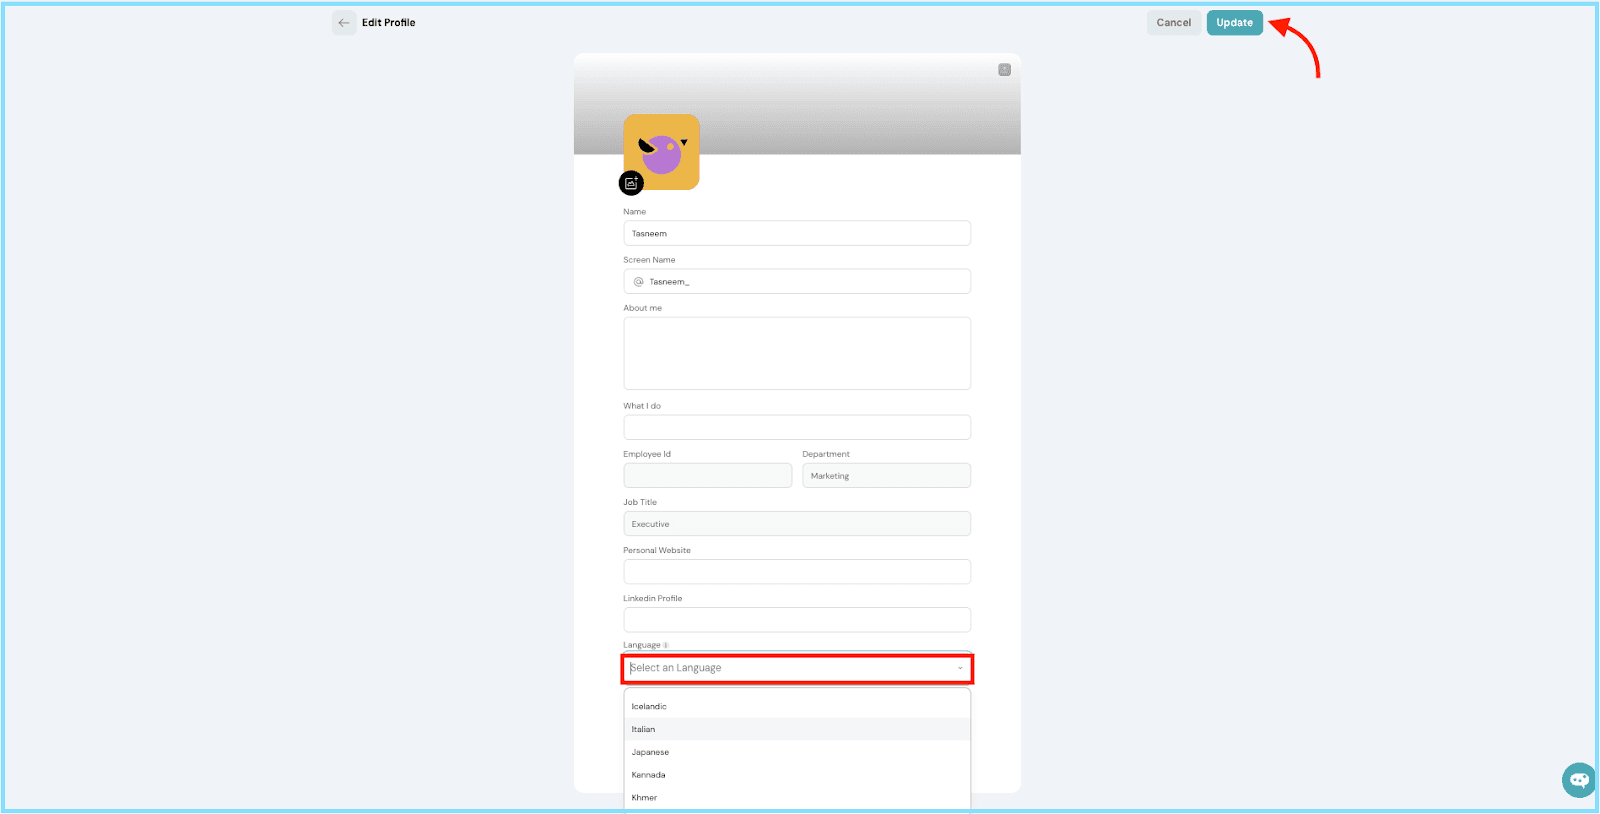Focus the About me text area
This screenshot has height=814, width=1600.
tap(796, 354)
